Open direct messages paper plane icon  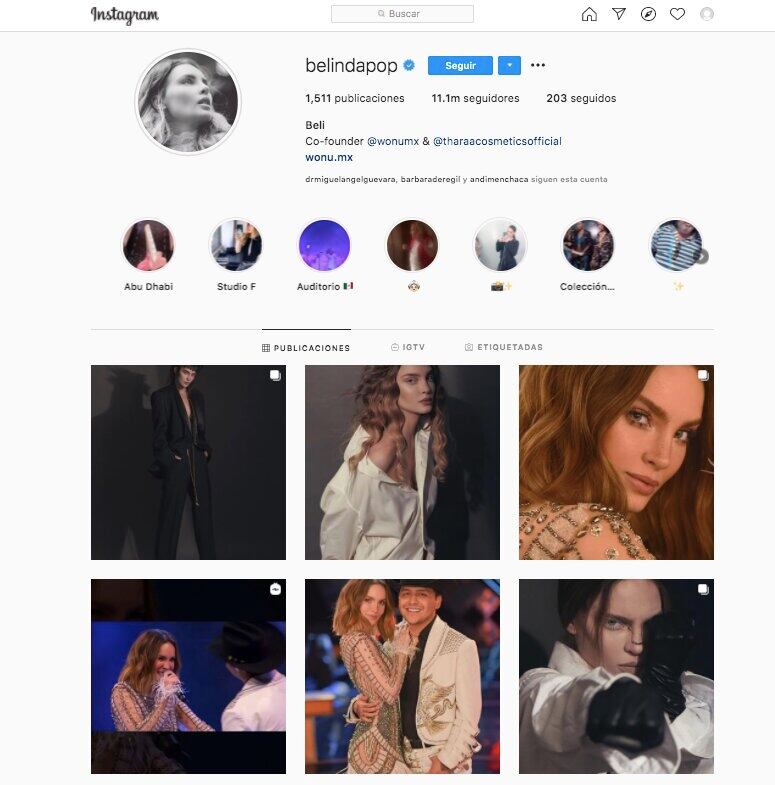click(619, 14)
